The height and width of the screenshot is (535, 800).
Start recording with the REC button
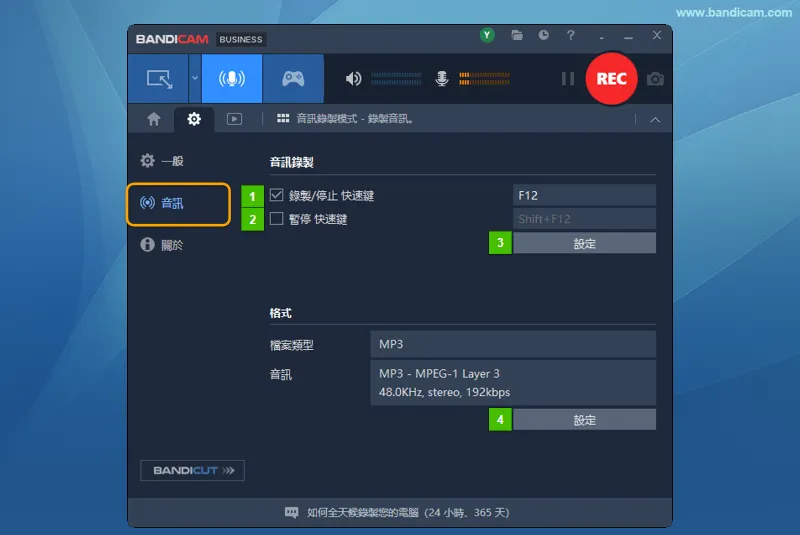point(611,79)
